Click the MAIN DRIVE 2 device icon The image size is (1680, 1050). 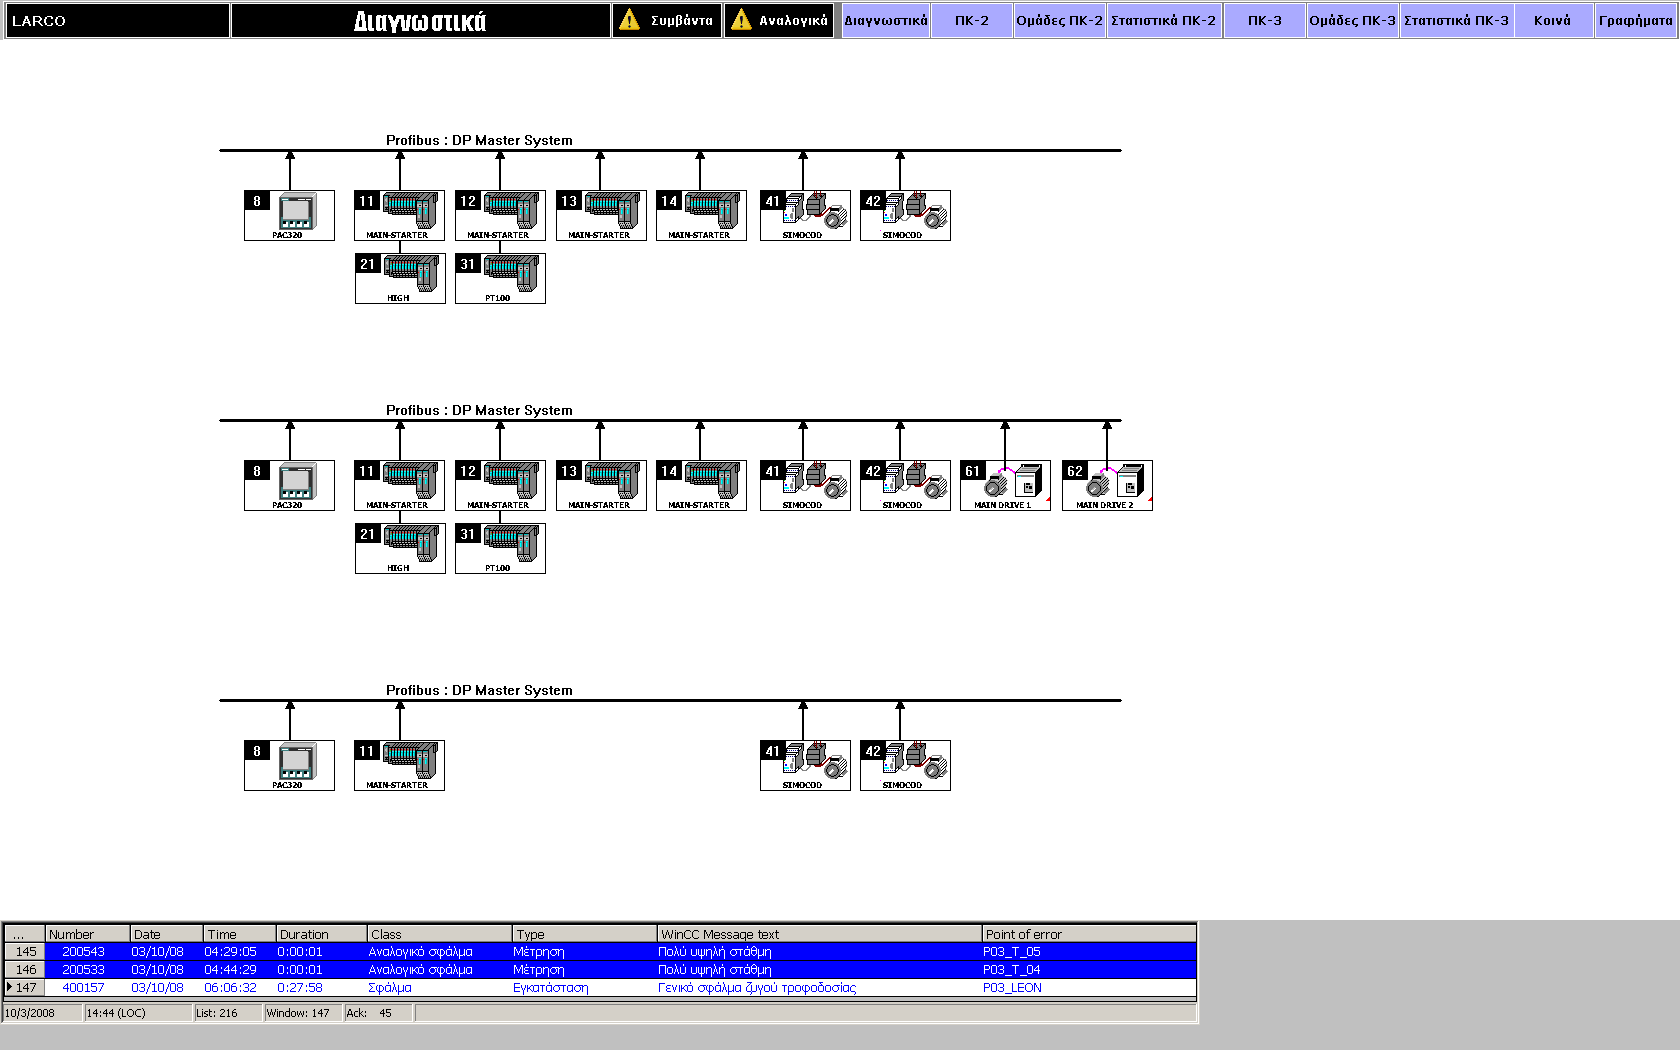1107,485
